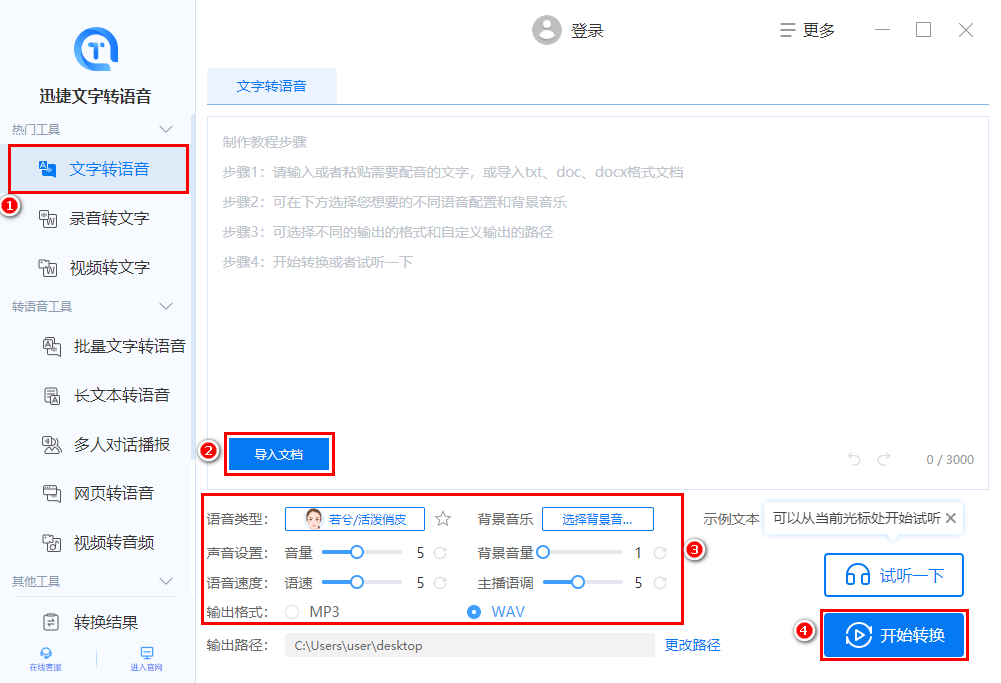Image resolution: width=1001 pixels, height=683 pixels.
Task: Choose MP3 as output format
Action: coord(292,611)
